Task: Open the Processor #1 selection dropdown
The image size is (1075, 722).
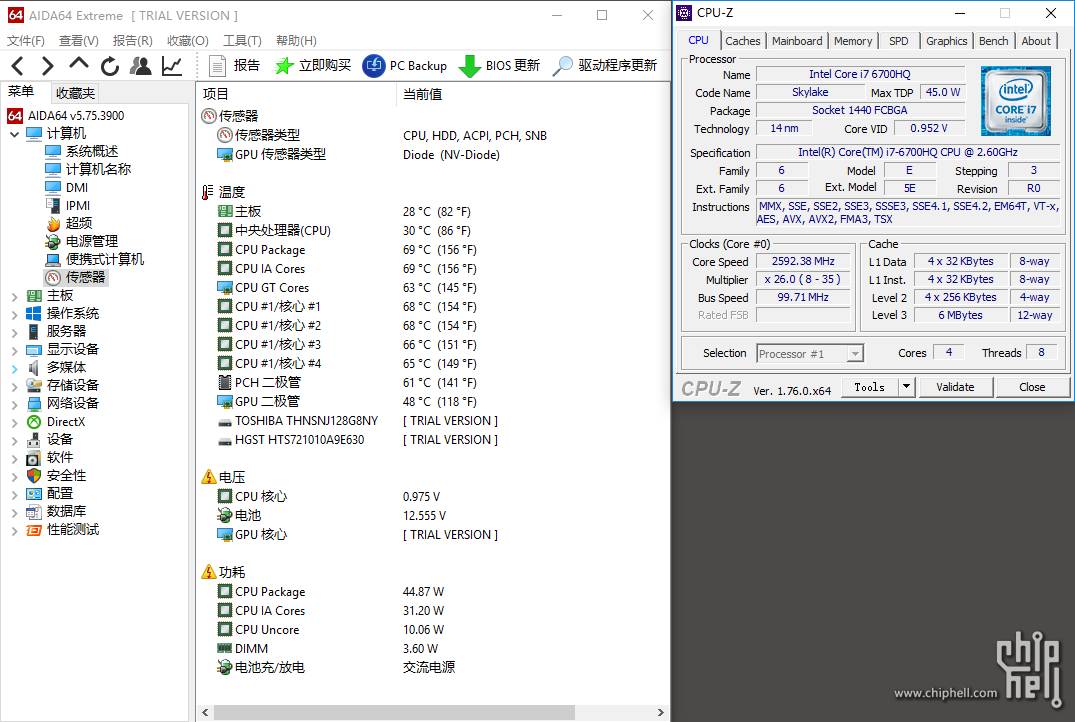Action: (x=810, y=354)
